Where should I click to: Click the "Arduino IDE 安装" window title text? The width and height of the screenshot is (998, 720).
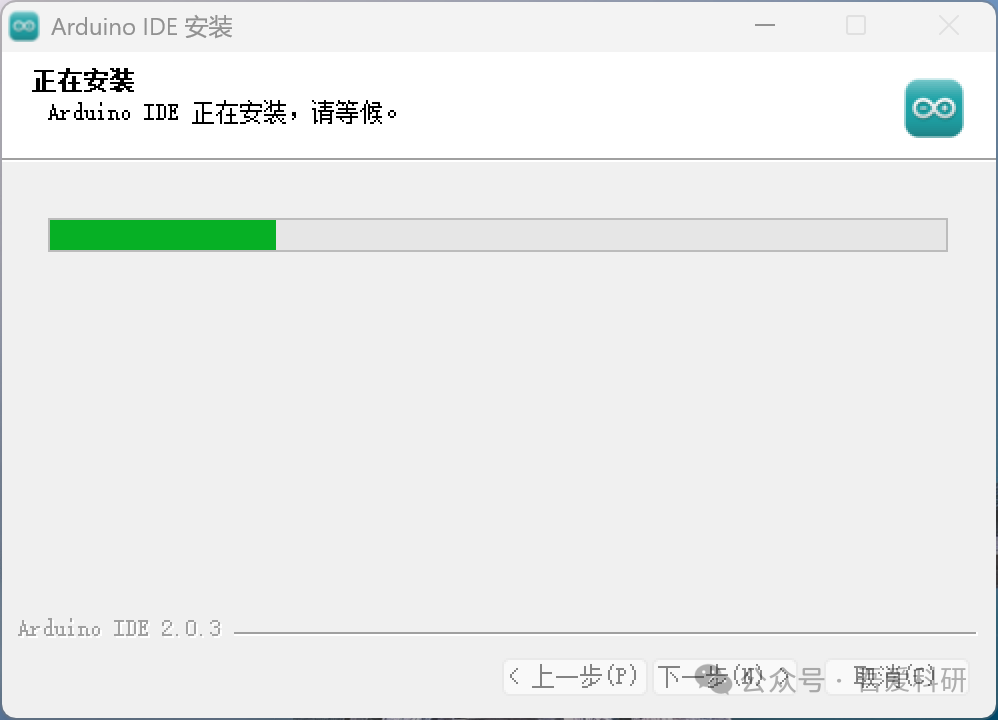[142, 27]
